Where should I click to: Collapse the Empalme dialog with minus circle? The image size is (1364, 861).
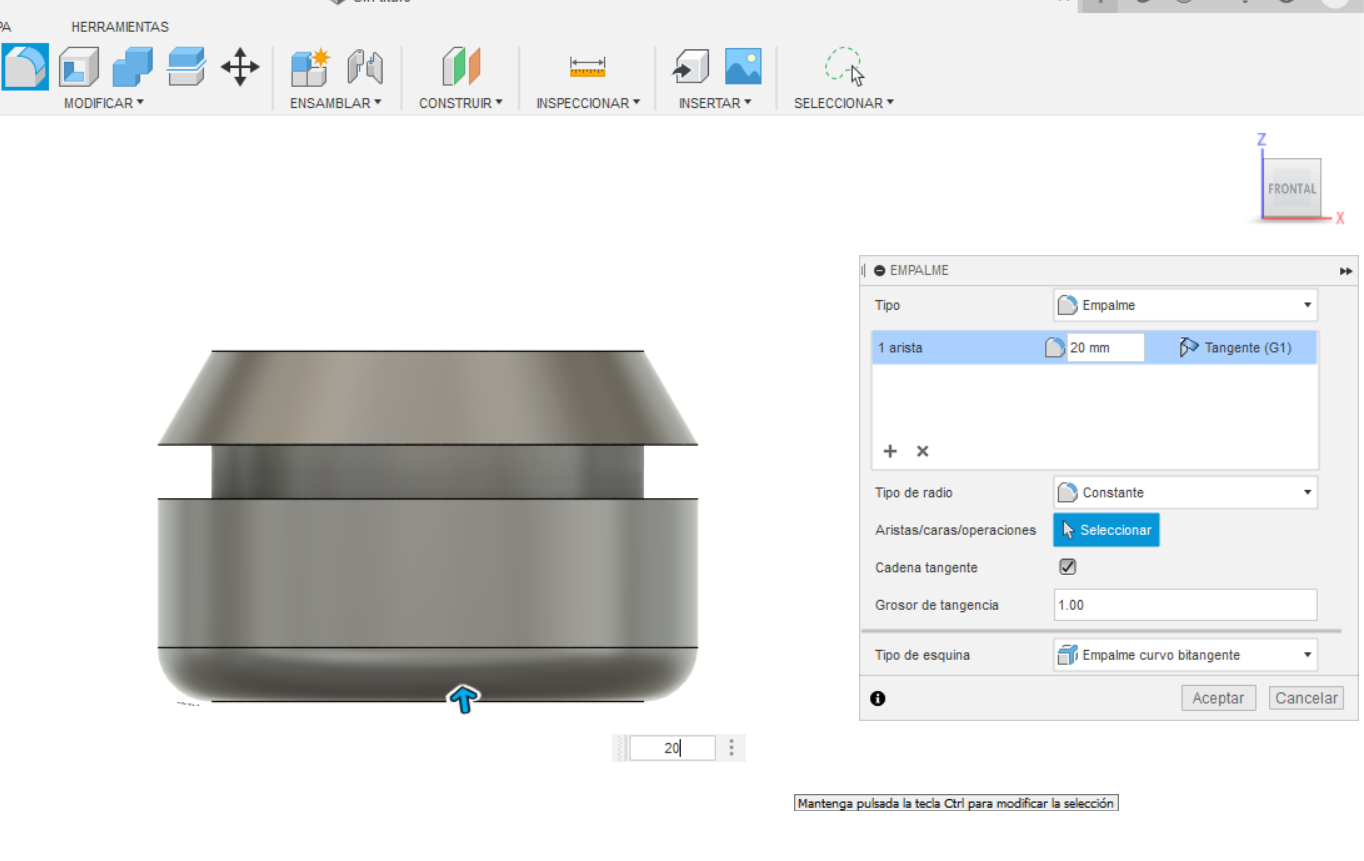(x=880, y=270)
